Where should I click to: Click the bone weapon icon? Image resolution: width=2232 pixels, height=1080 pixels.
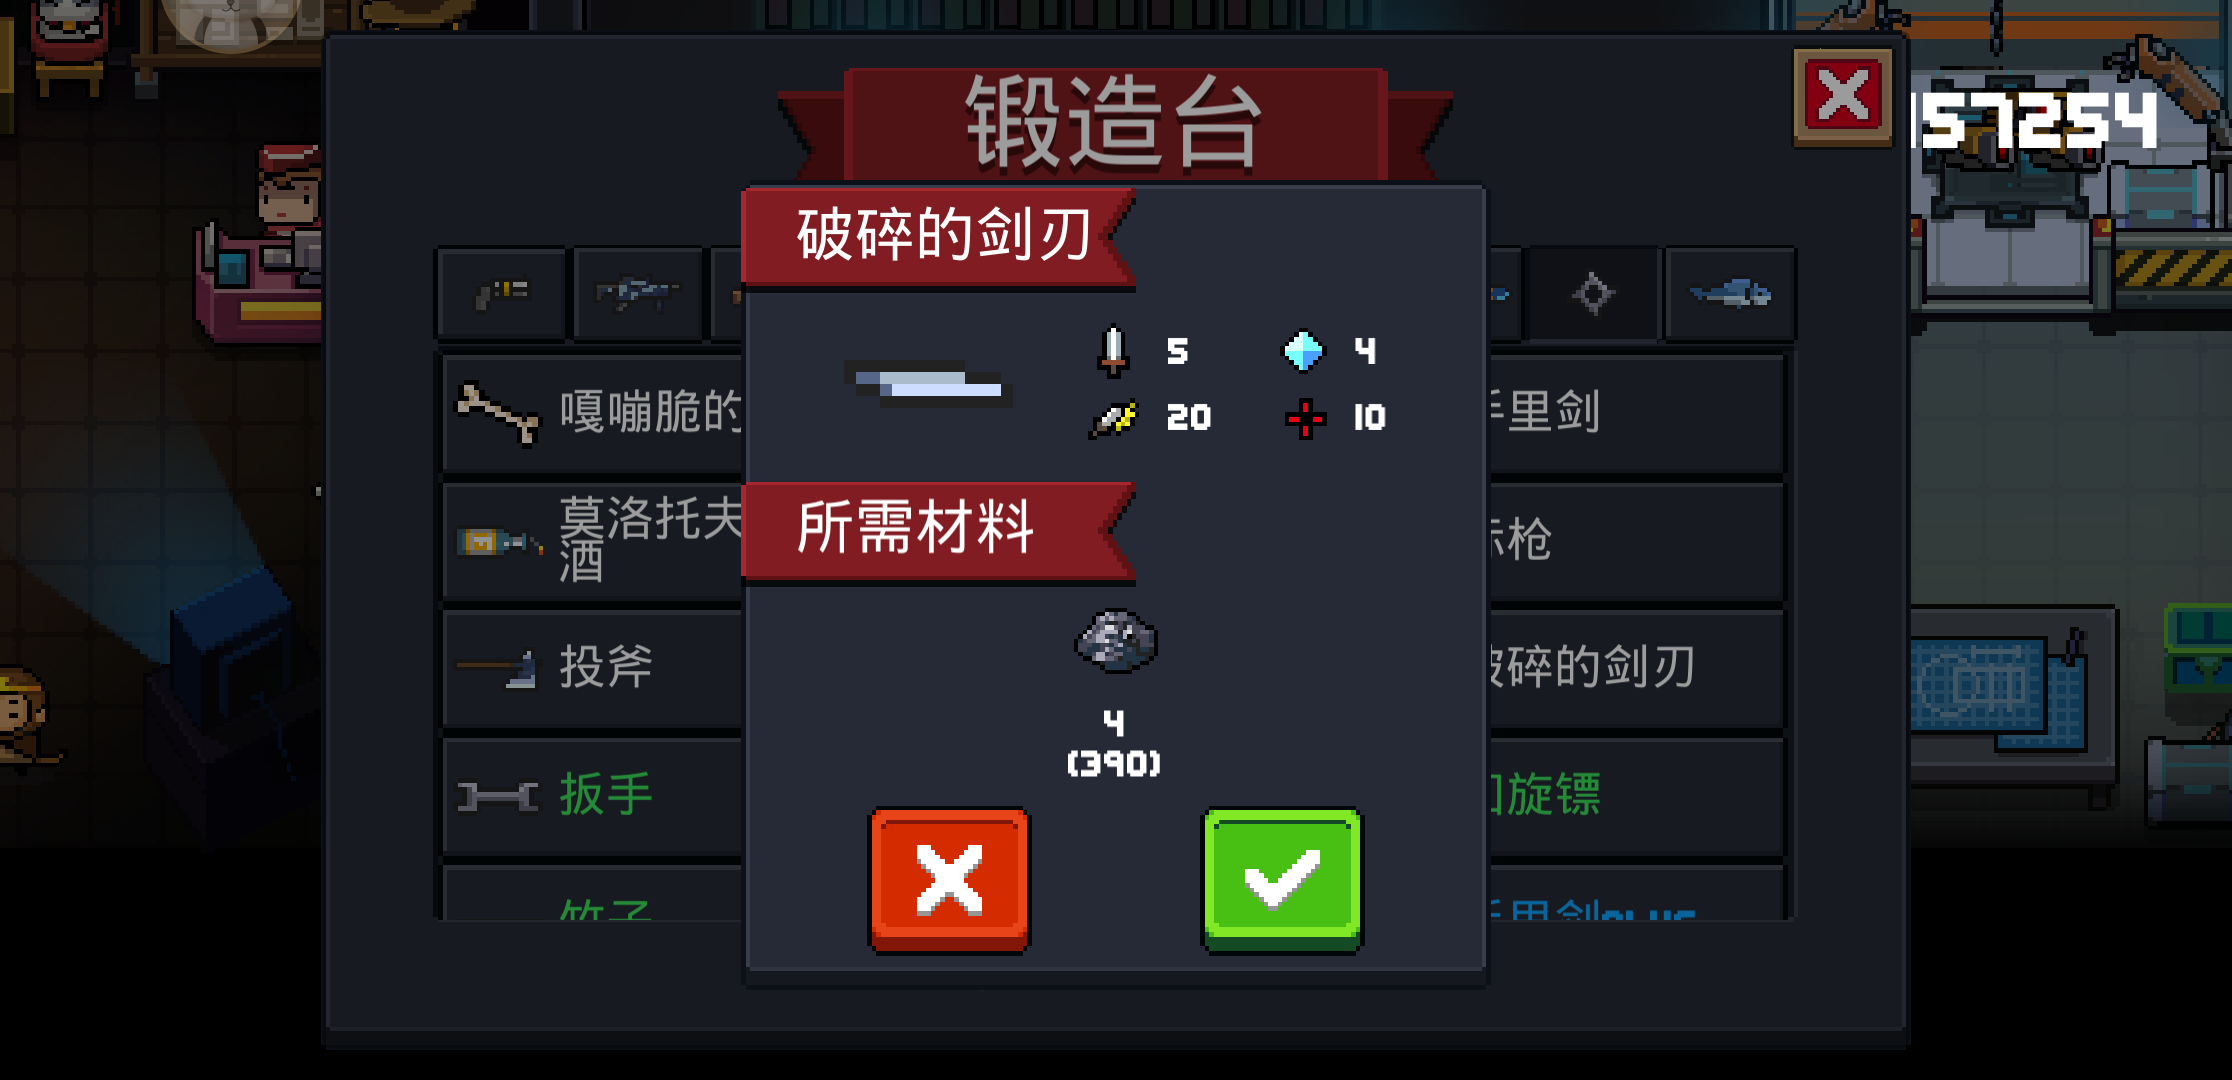coord(498,412)
